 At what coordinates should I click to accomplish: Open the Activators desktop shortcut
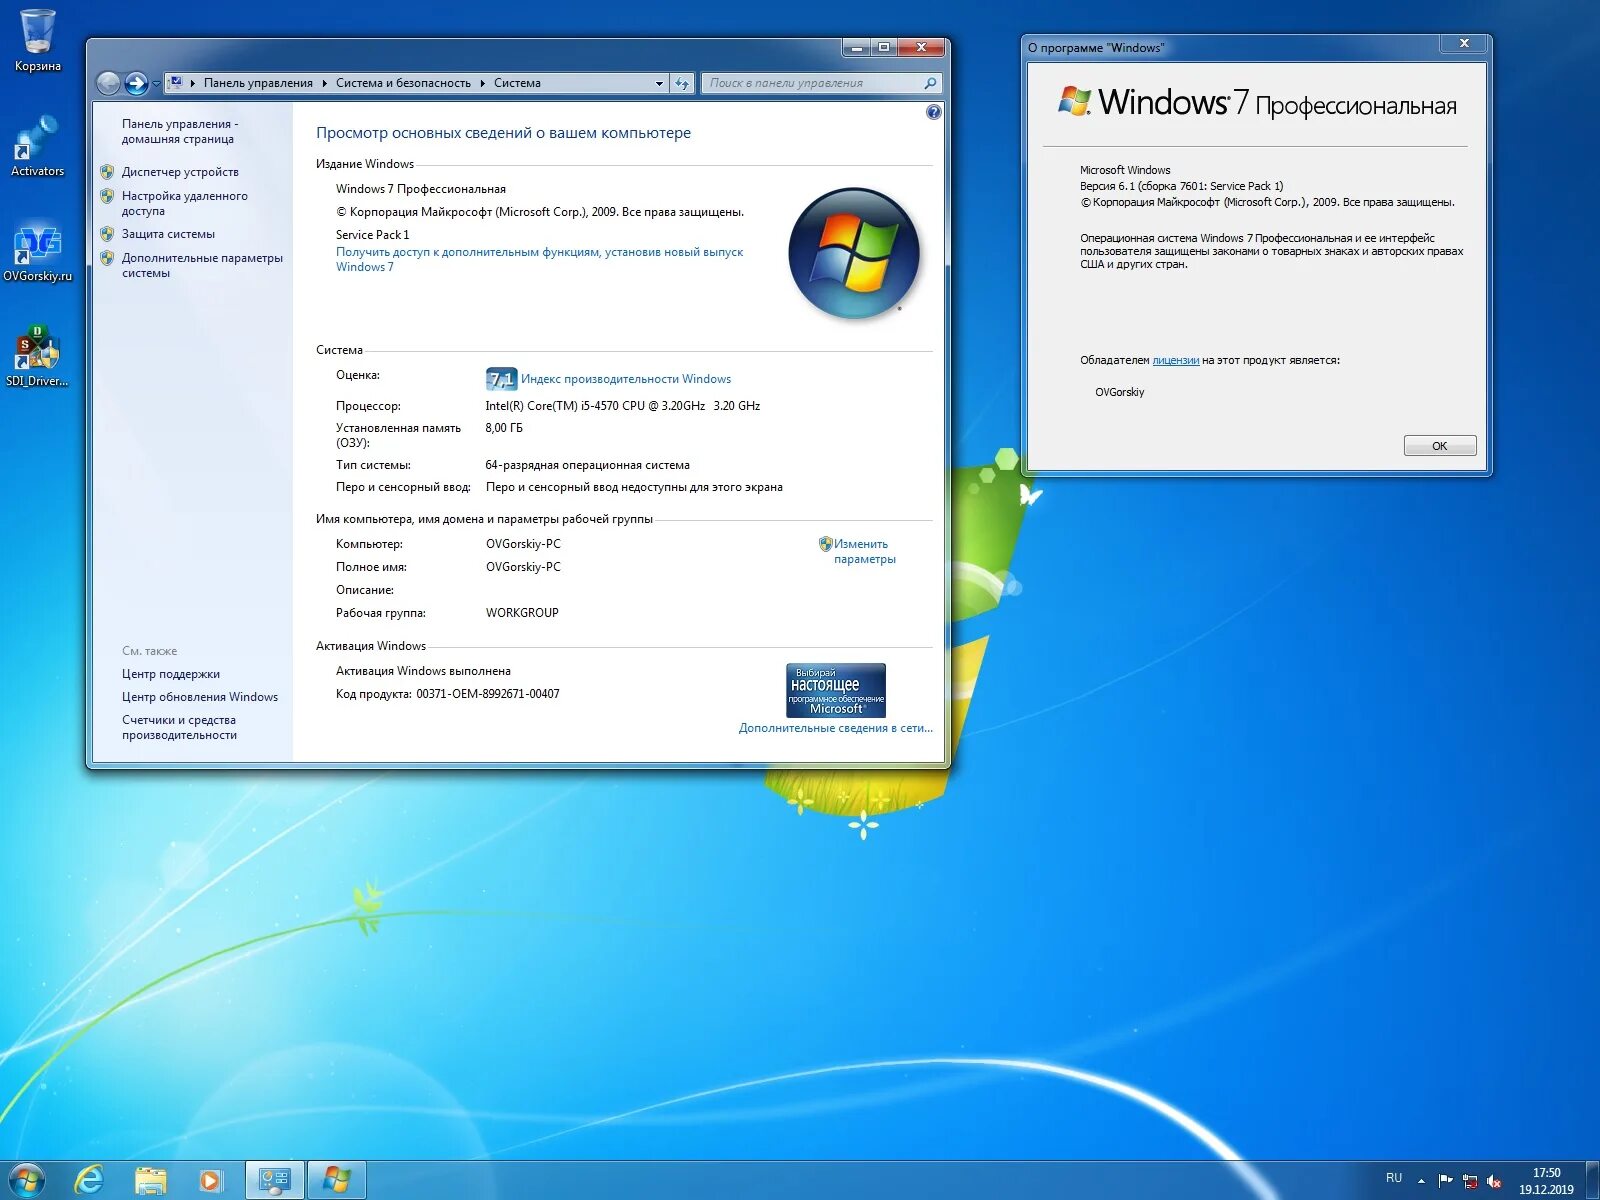pos(38,146)
